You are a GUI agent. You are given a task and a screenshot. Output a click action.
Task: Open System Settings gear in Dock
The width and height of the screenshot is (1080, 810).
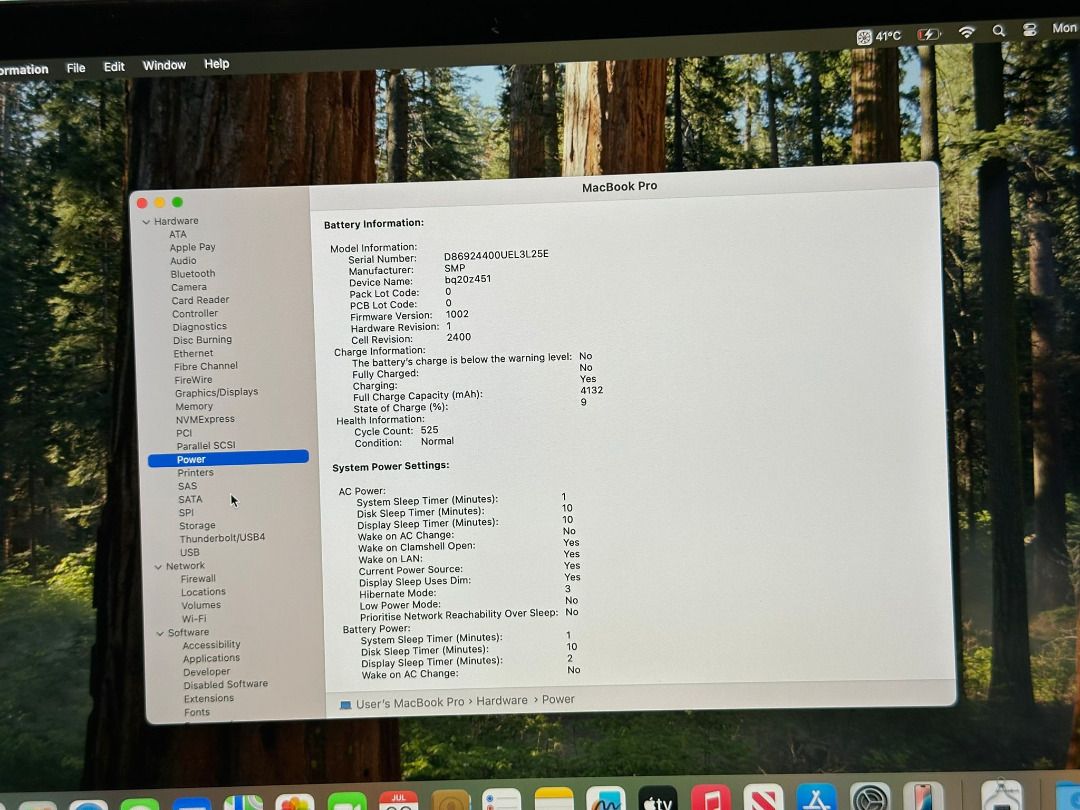pos(870,798)
